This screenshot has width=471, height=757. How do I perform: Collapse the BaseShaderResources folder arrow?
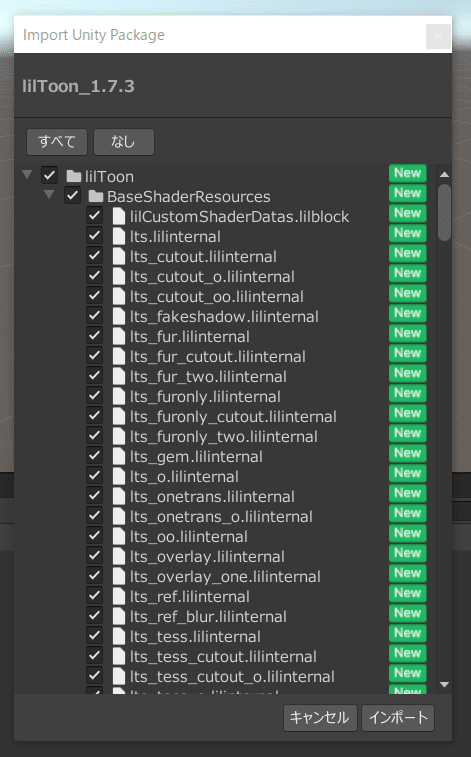(x=49, y=195)
